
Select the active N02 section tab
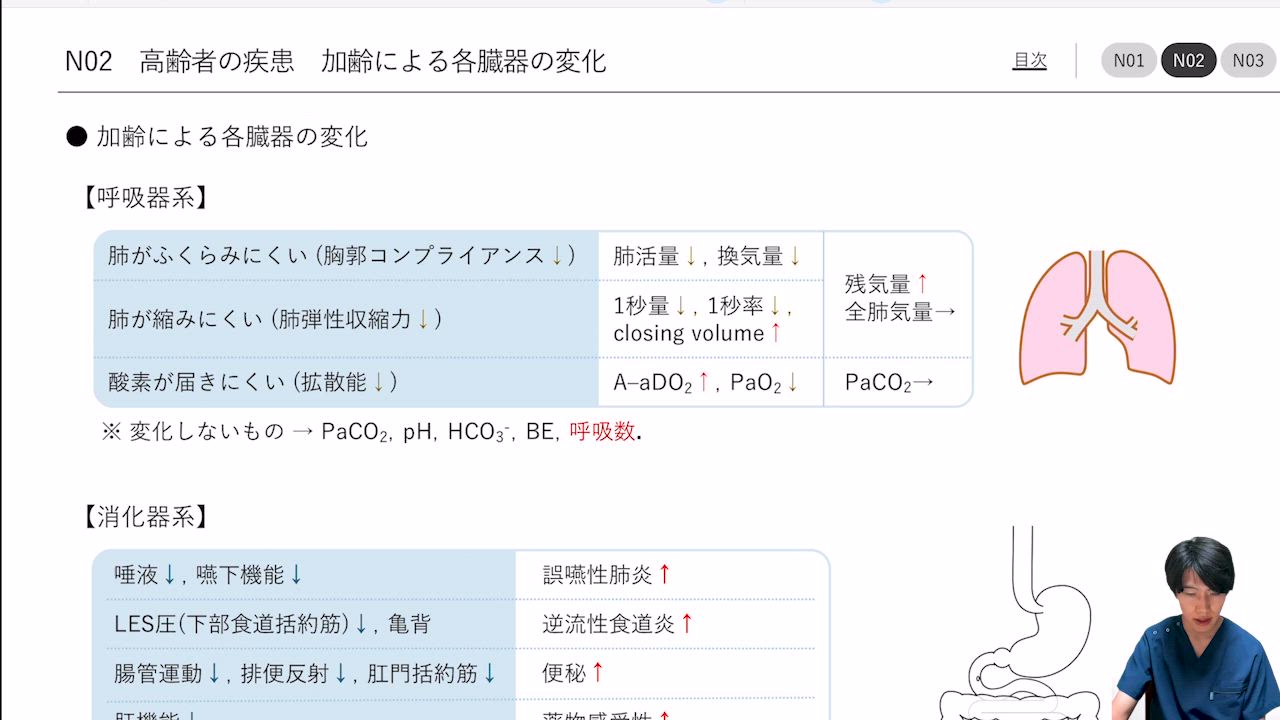coord(1188,61)
